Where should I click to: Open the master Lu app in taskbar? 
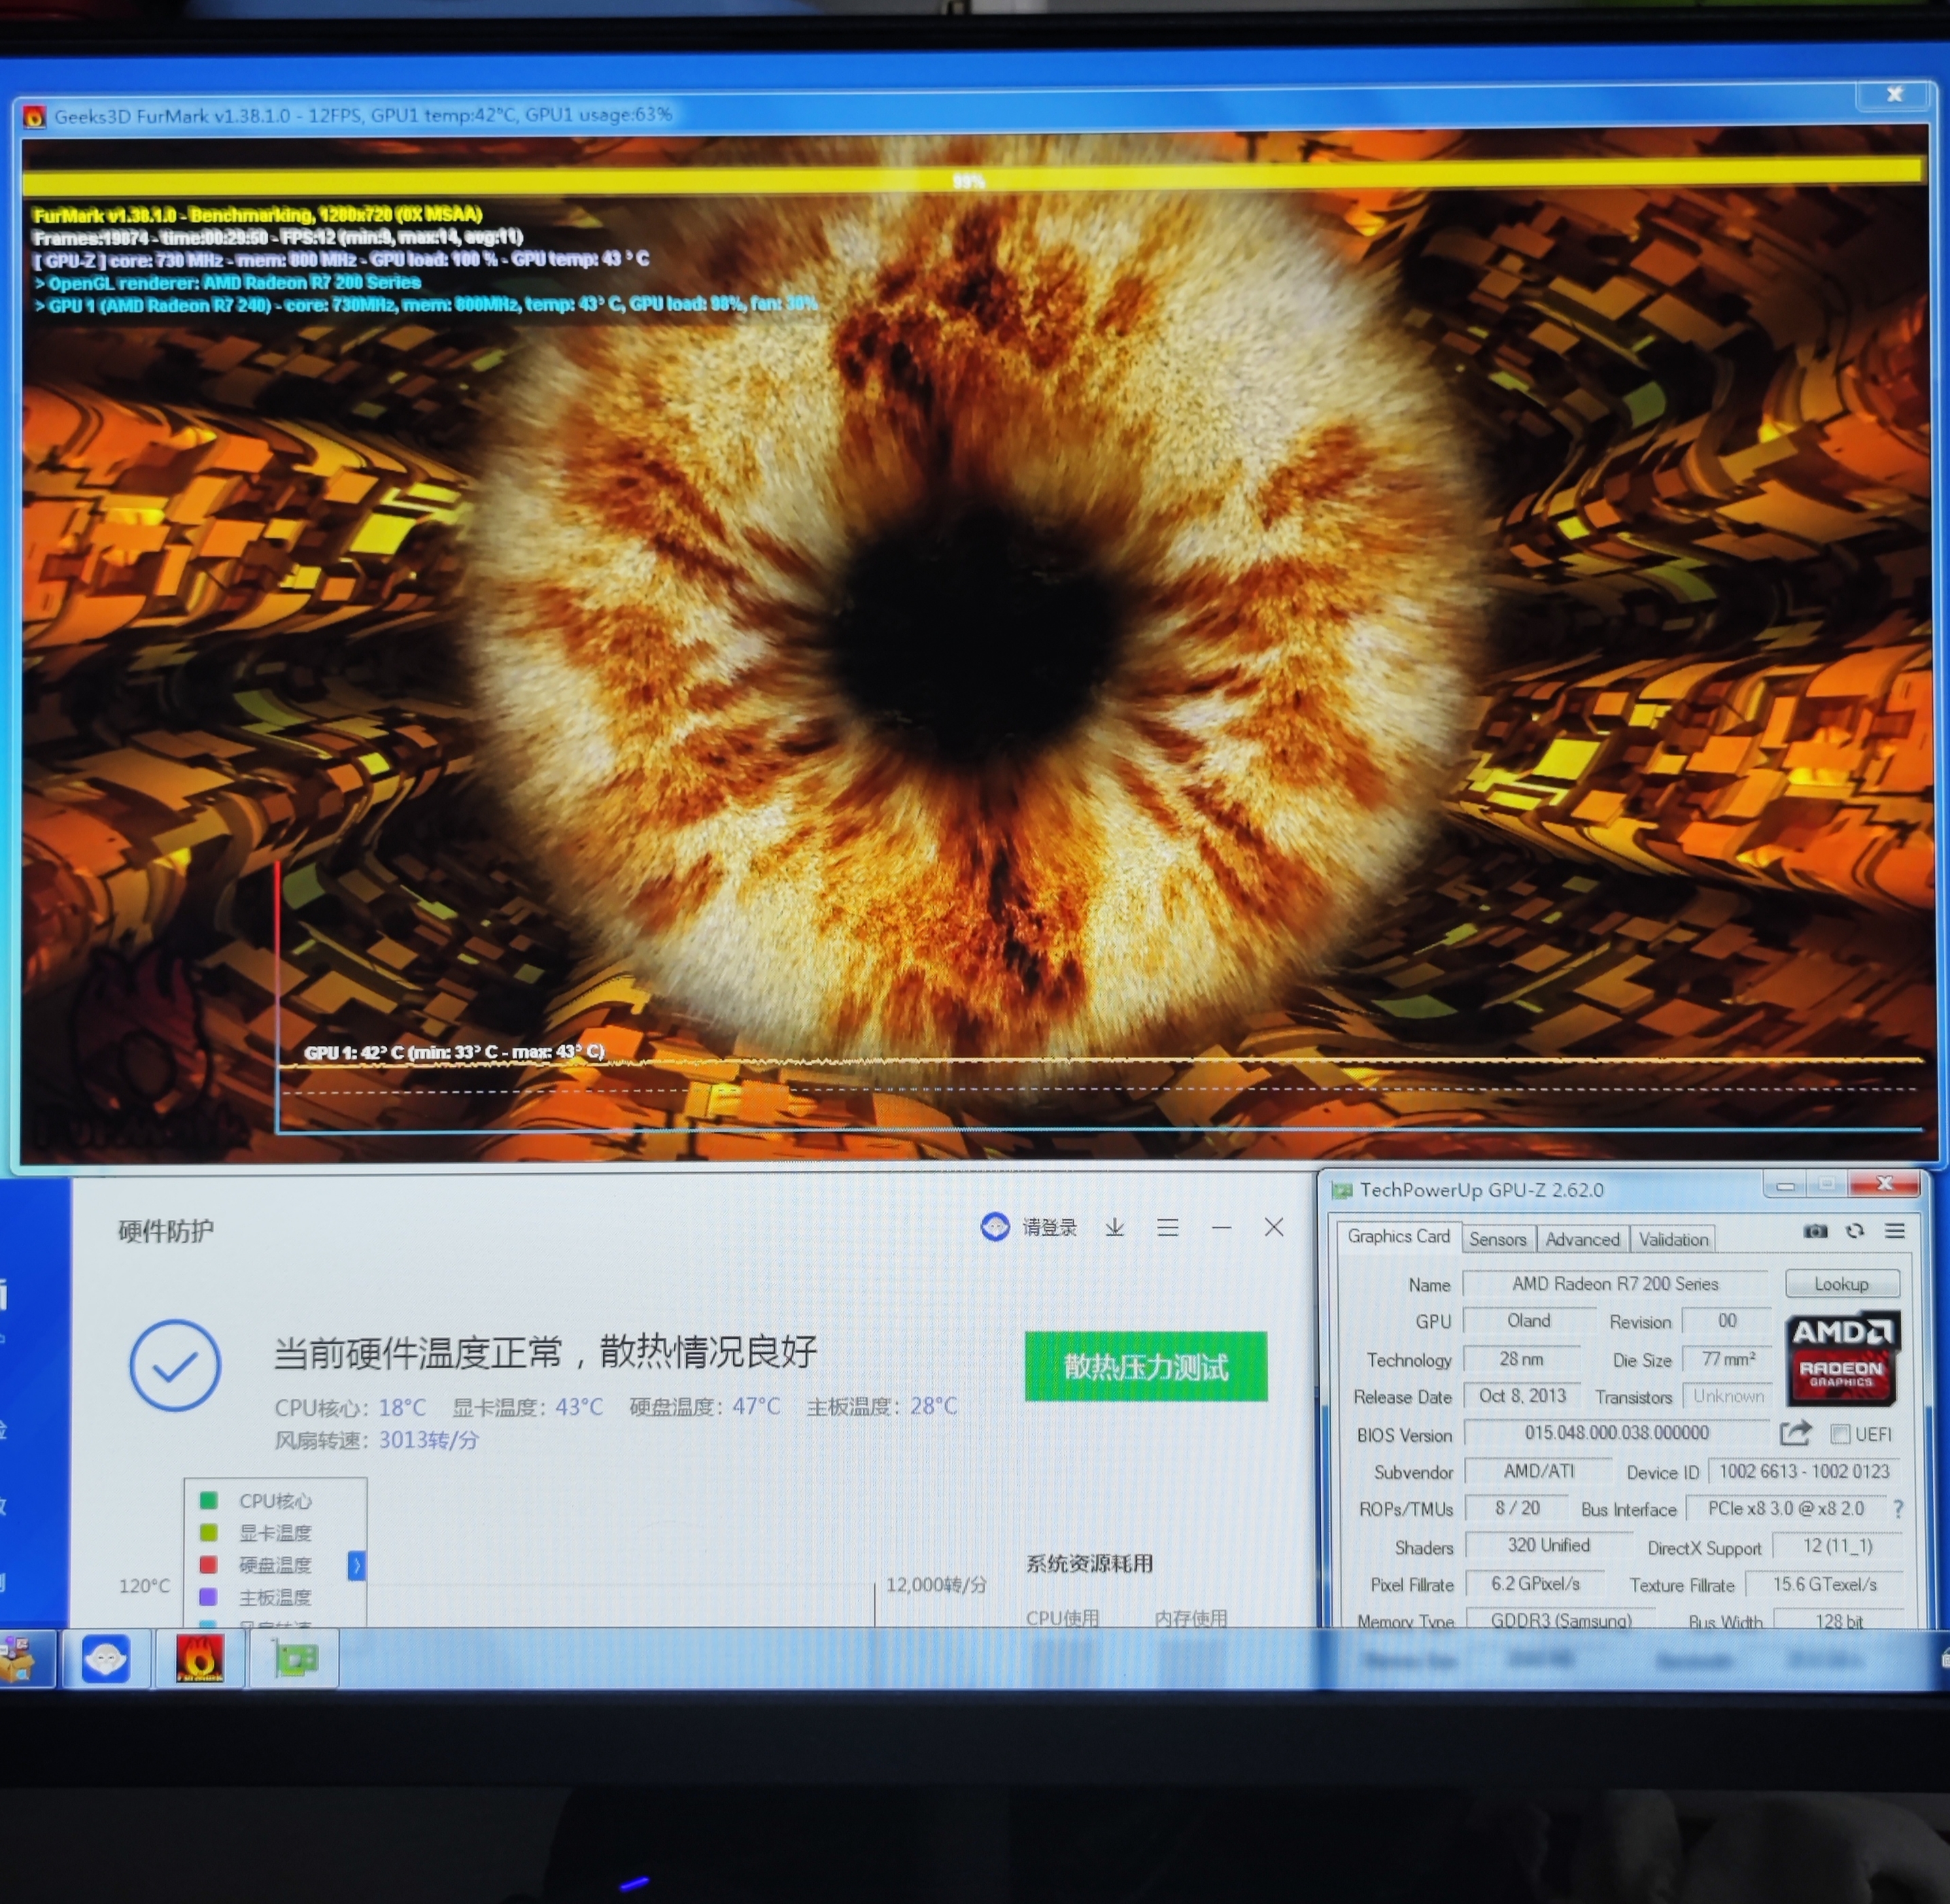106,1660
